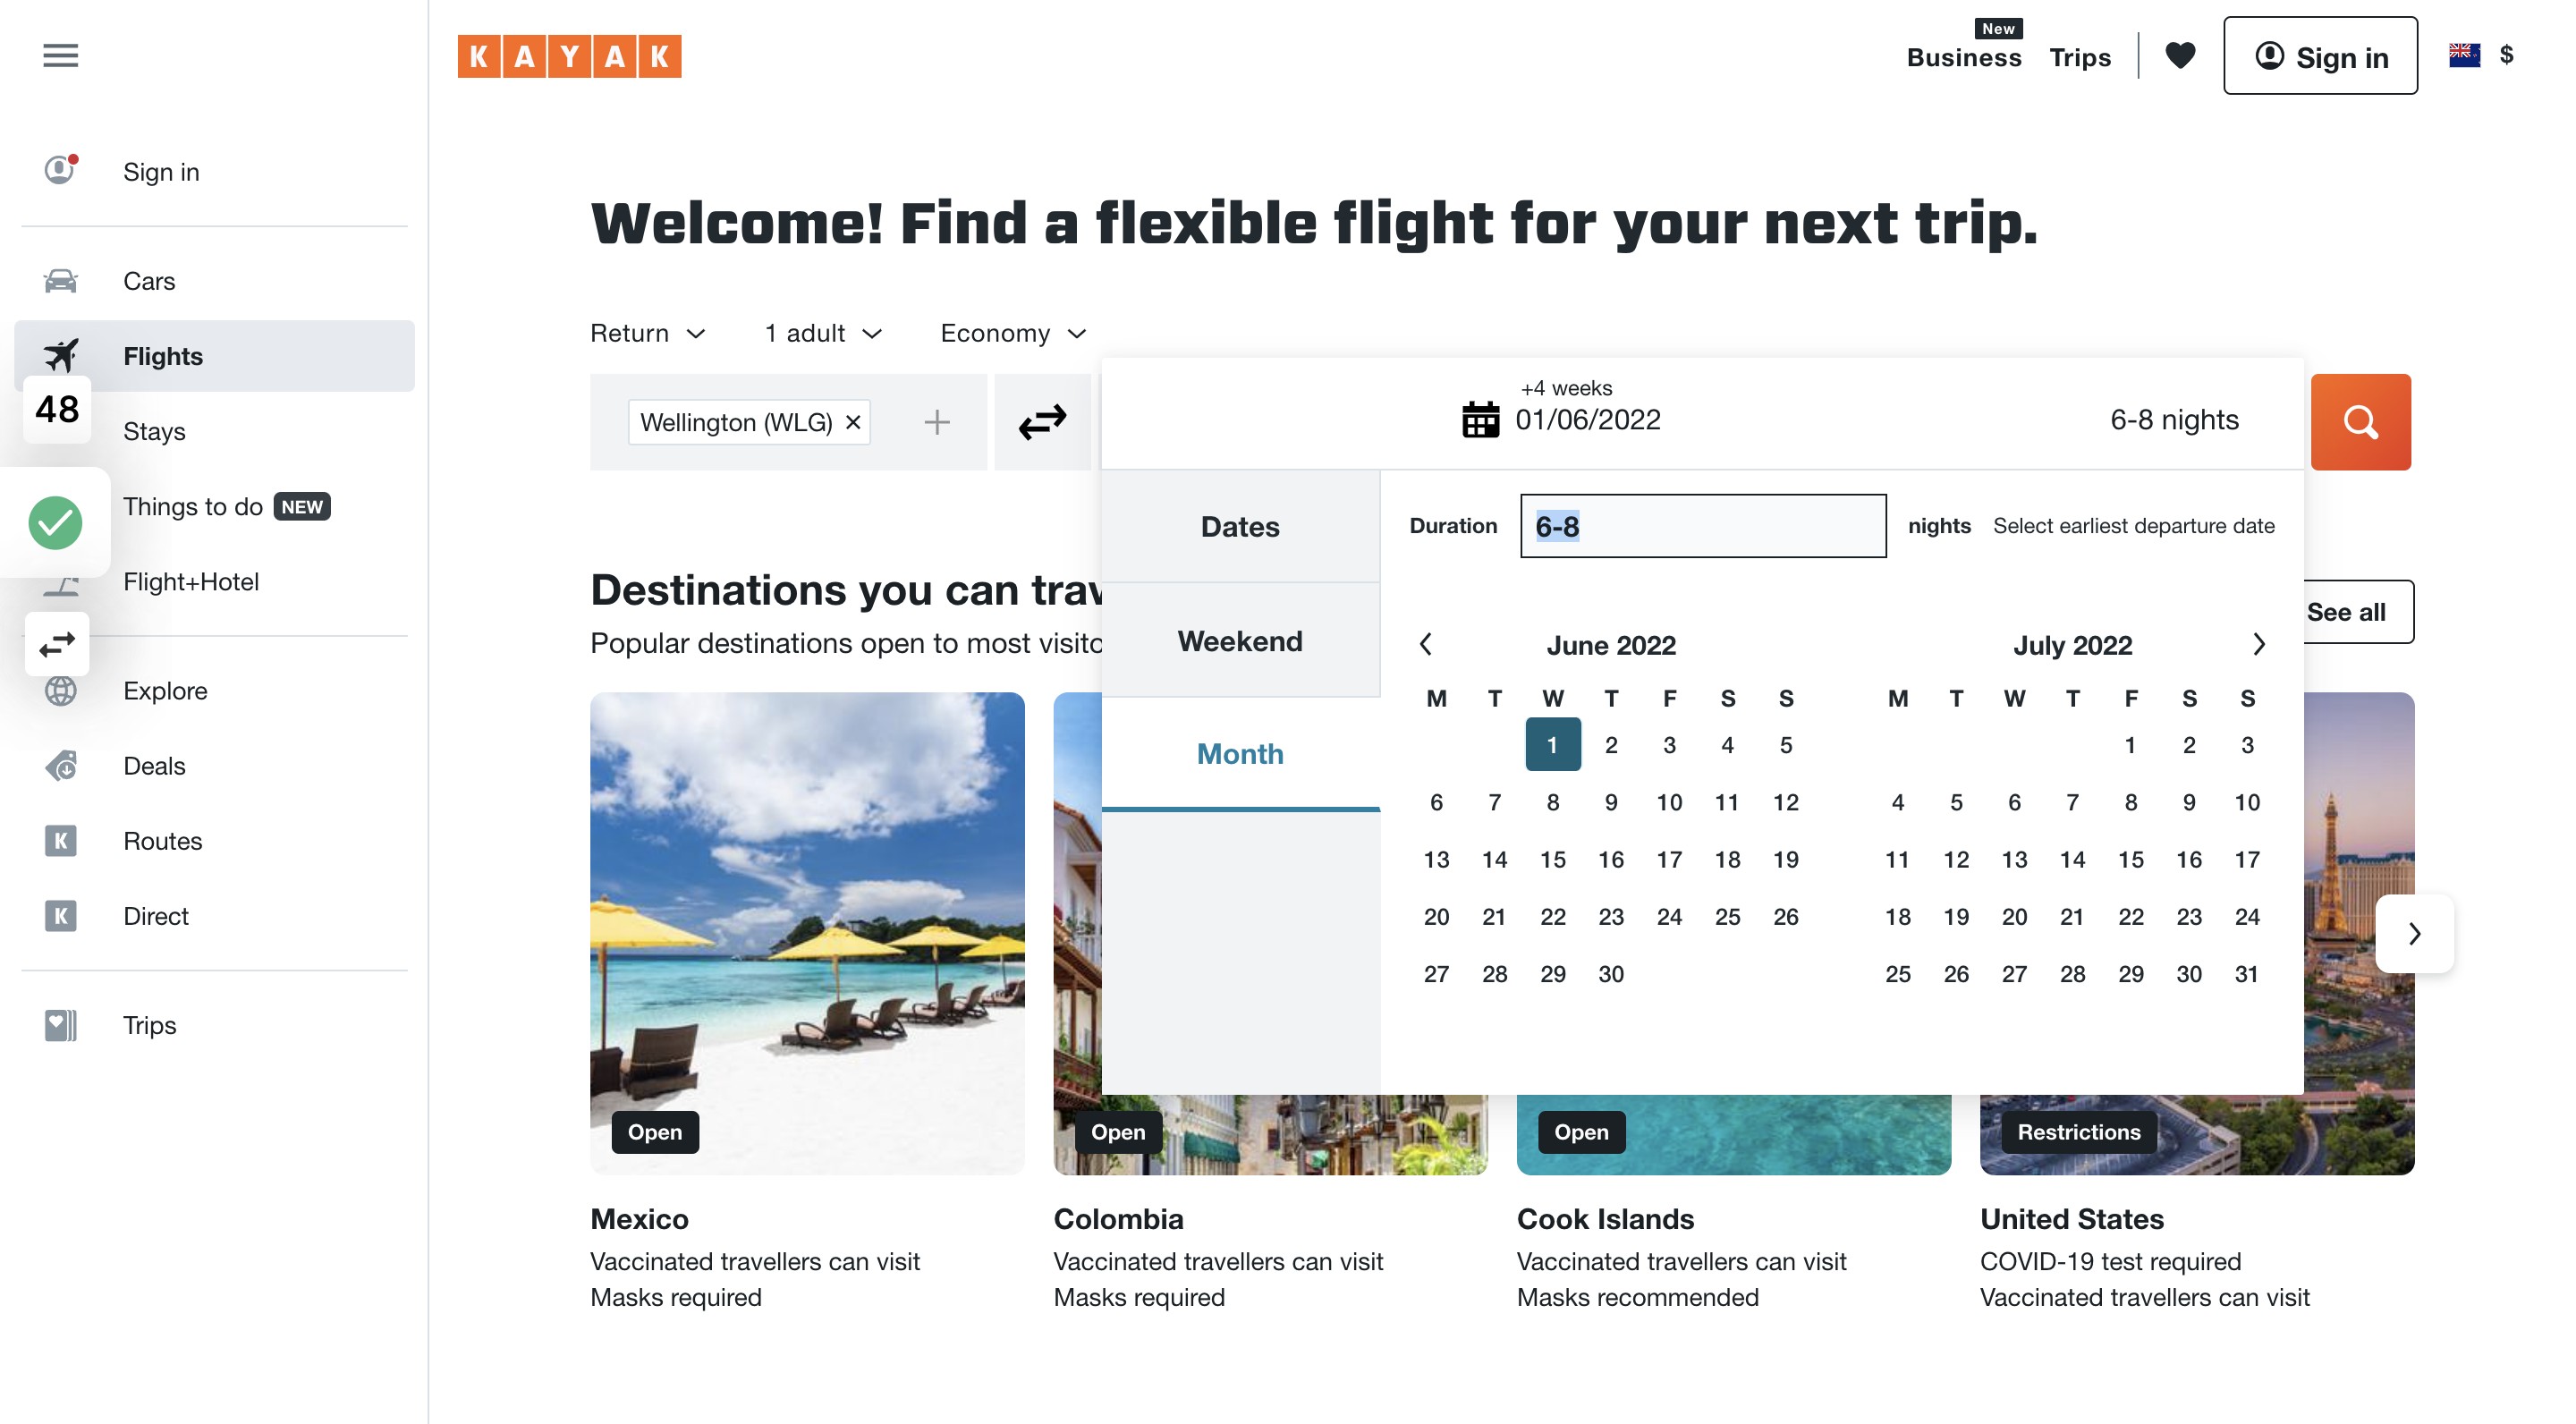The width and height of the screenshot is (2576, 1424).
Task: Select the Month tab
Action: (1240, 754)
